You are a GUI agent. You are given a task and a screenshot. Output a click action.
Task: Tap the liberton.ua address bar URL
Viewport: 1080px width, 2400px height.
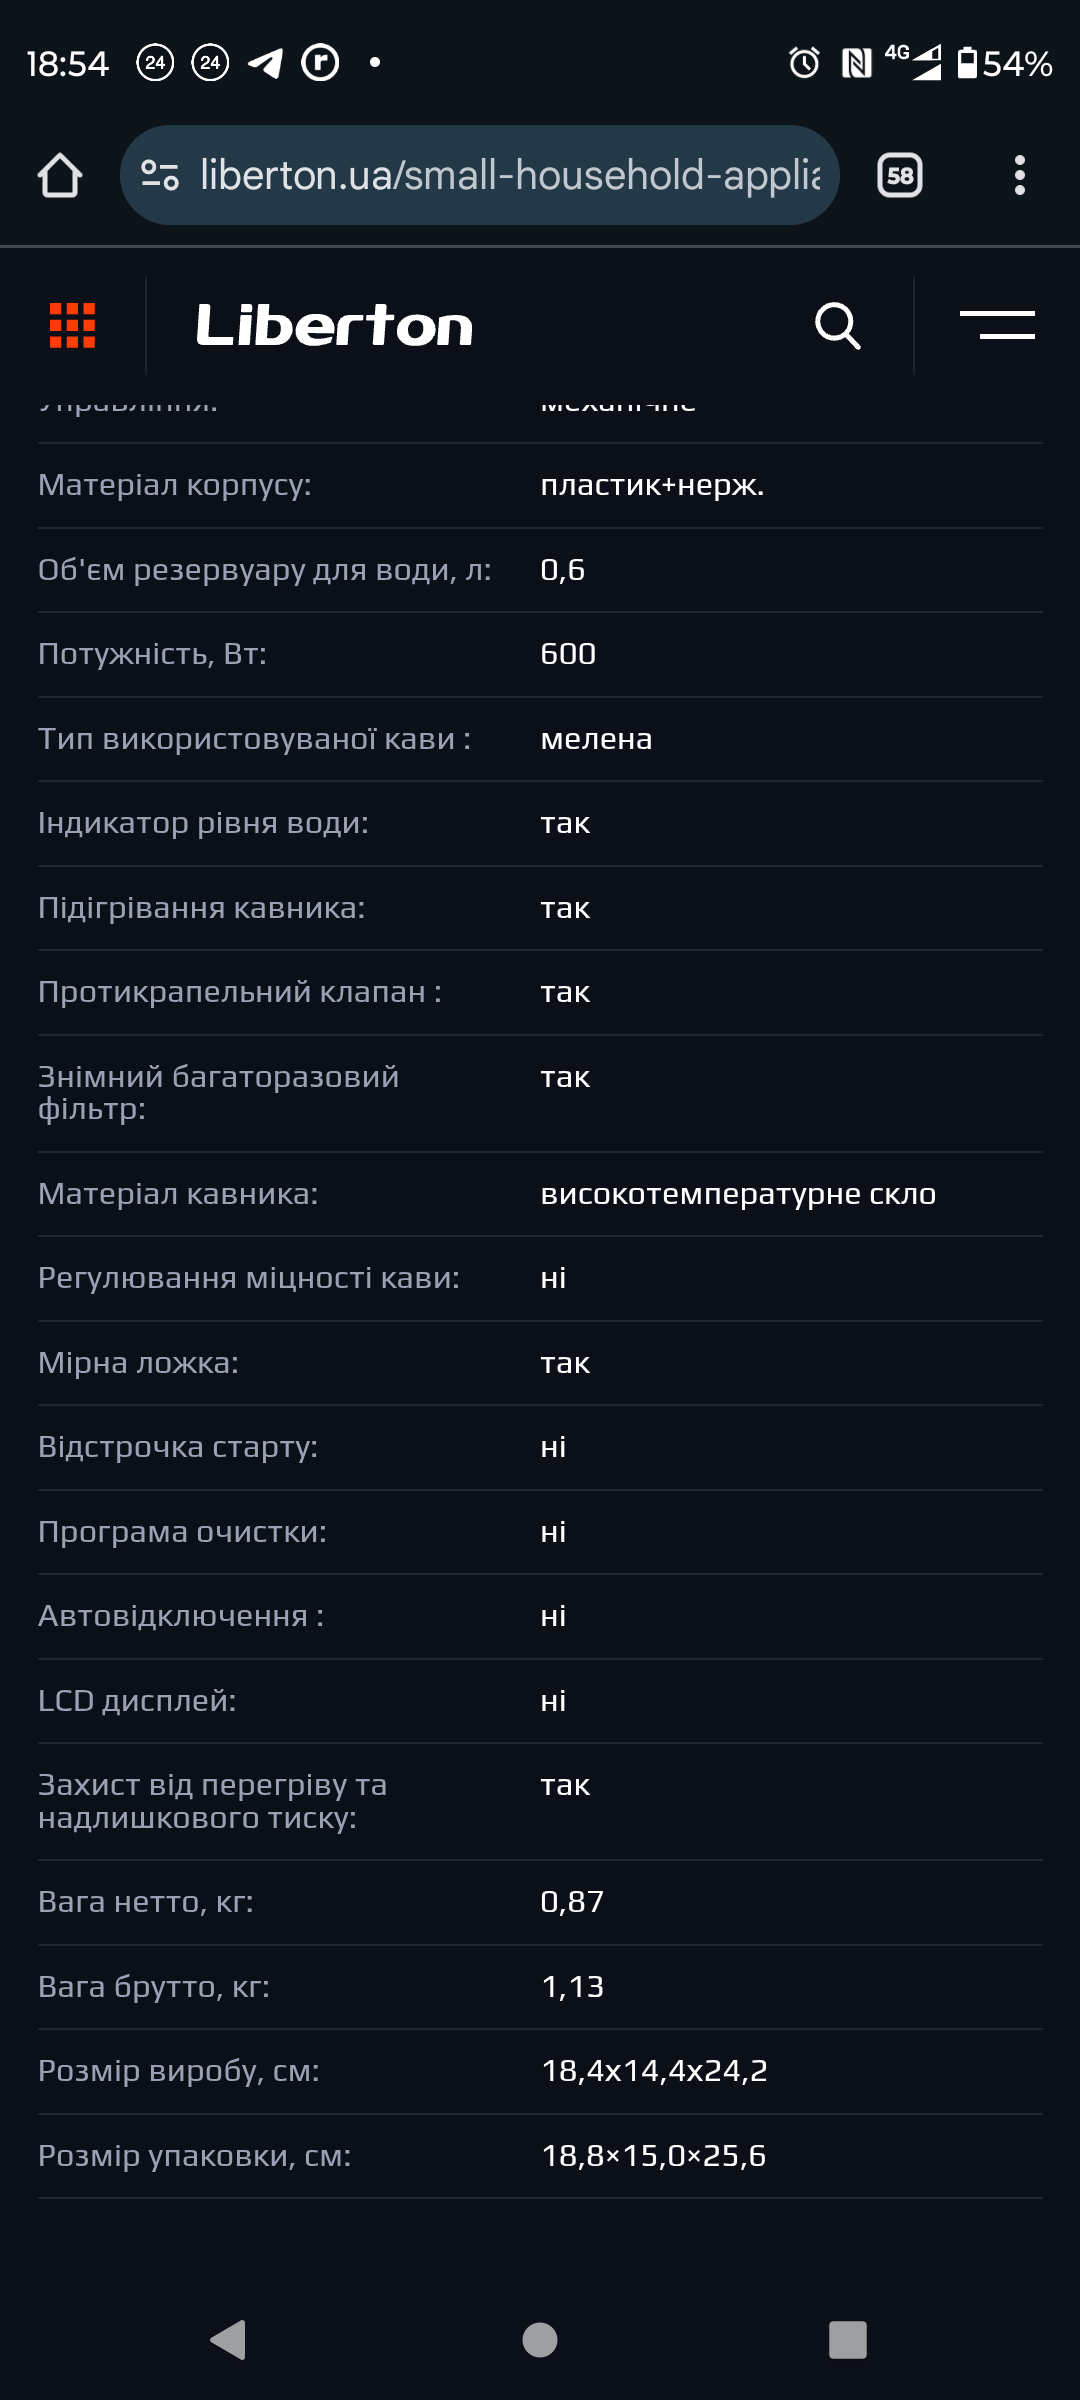click(x=510, y=176)
